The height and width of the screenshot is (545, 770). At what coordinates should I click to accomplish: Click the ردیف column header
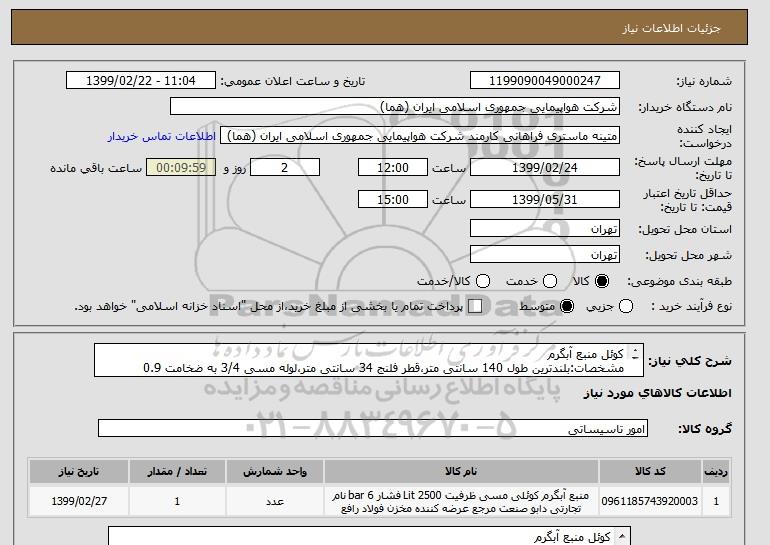(x=716, y=471)
